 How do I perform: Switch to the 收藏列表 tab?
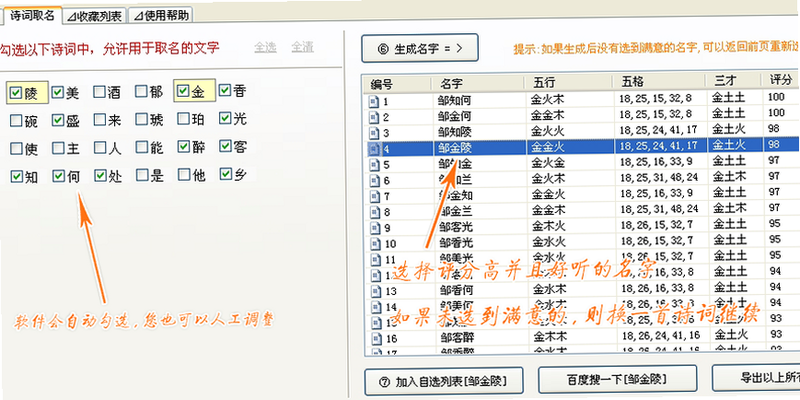95,16
